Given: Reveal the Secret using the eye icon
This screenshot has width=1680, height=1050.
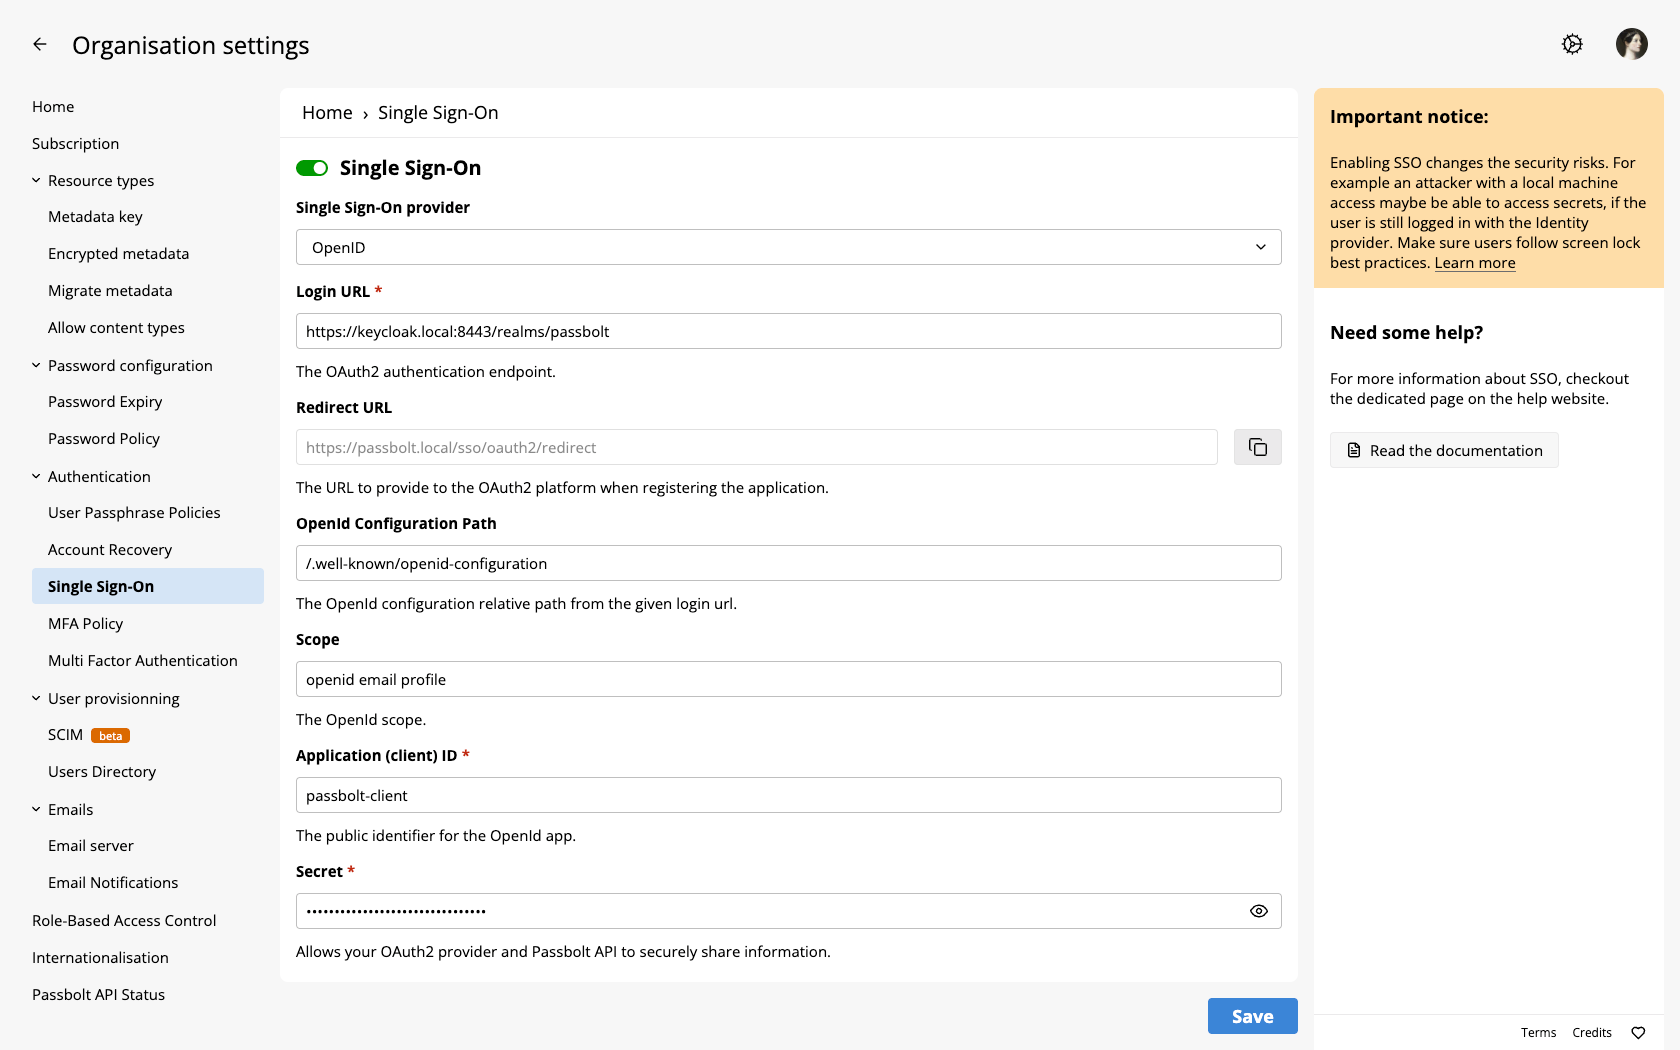Looking at the screenshot, I should (x=1258, y=911).
